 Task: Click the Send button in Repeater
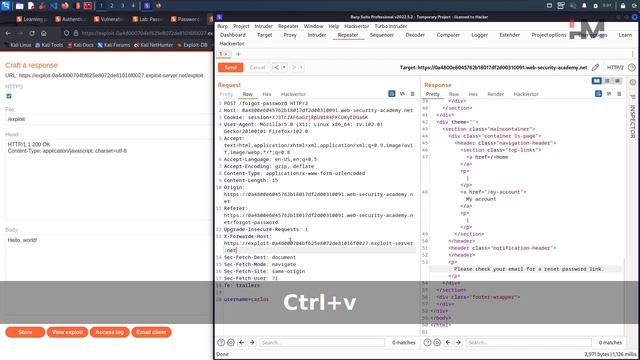click(x=231, y=68)
